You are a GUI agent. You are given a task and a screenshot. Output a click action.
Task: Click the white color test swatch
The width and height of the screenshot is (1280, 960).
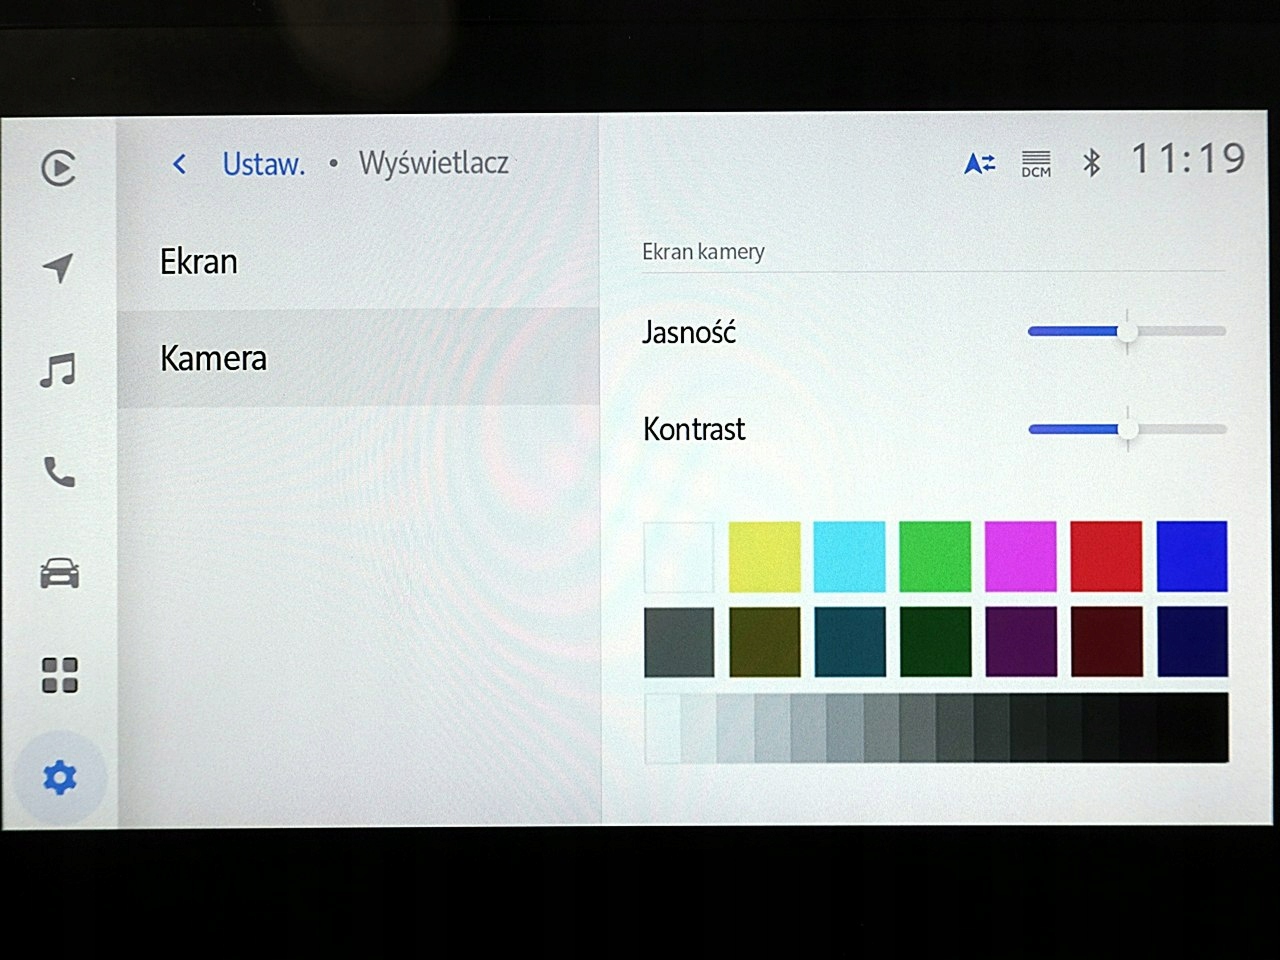point(679,556)
